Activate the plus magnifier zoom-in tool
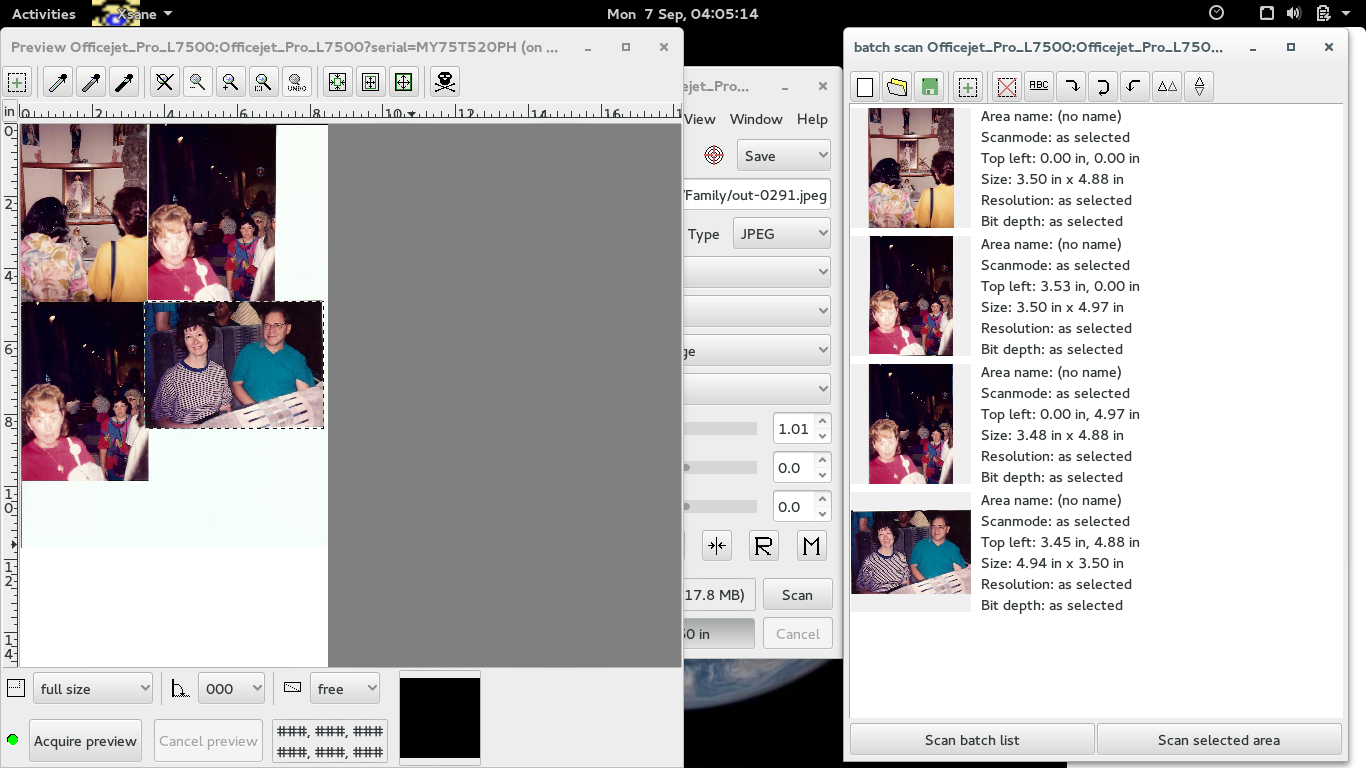Viewport: 1366px width, 768px height. 230,82
